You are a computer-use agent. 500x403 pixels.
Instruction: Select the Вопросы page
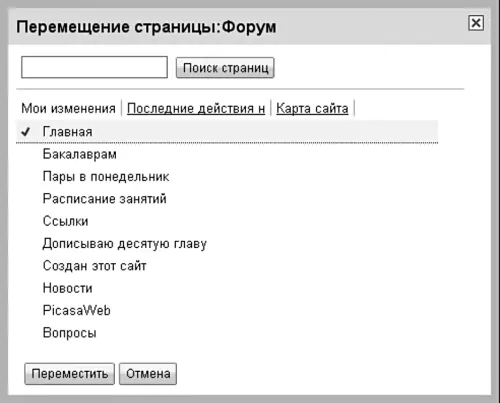click(x=70, y=333)
